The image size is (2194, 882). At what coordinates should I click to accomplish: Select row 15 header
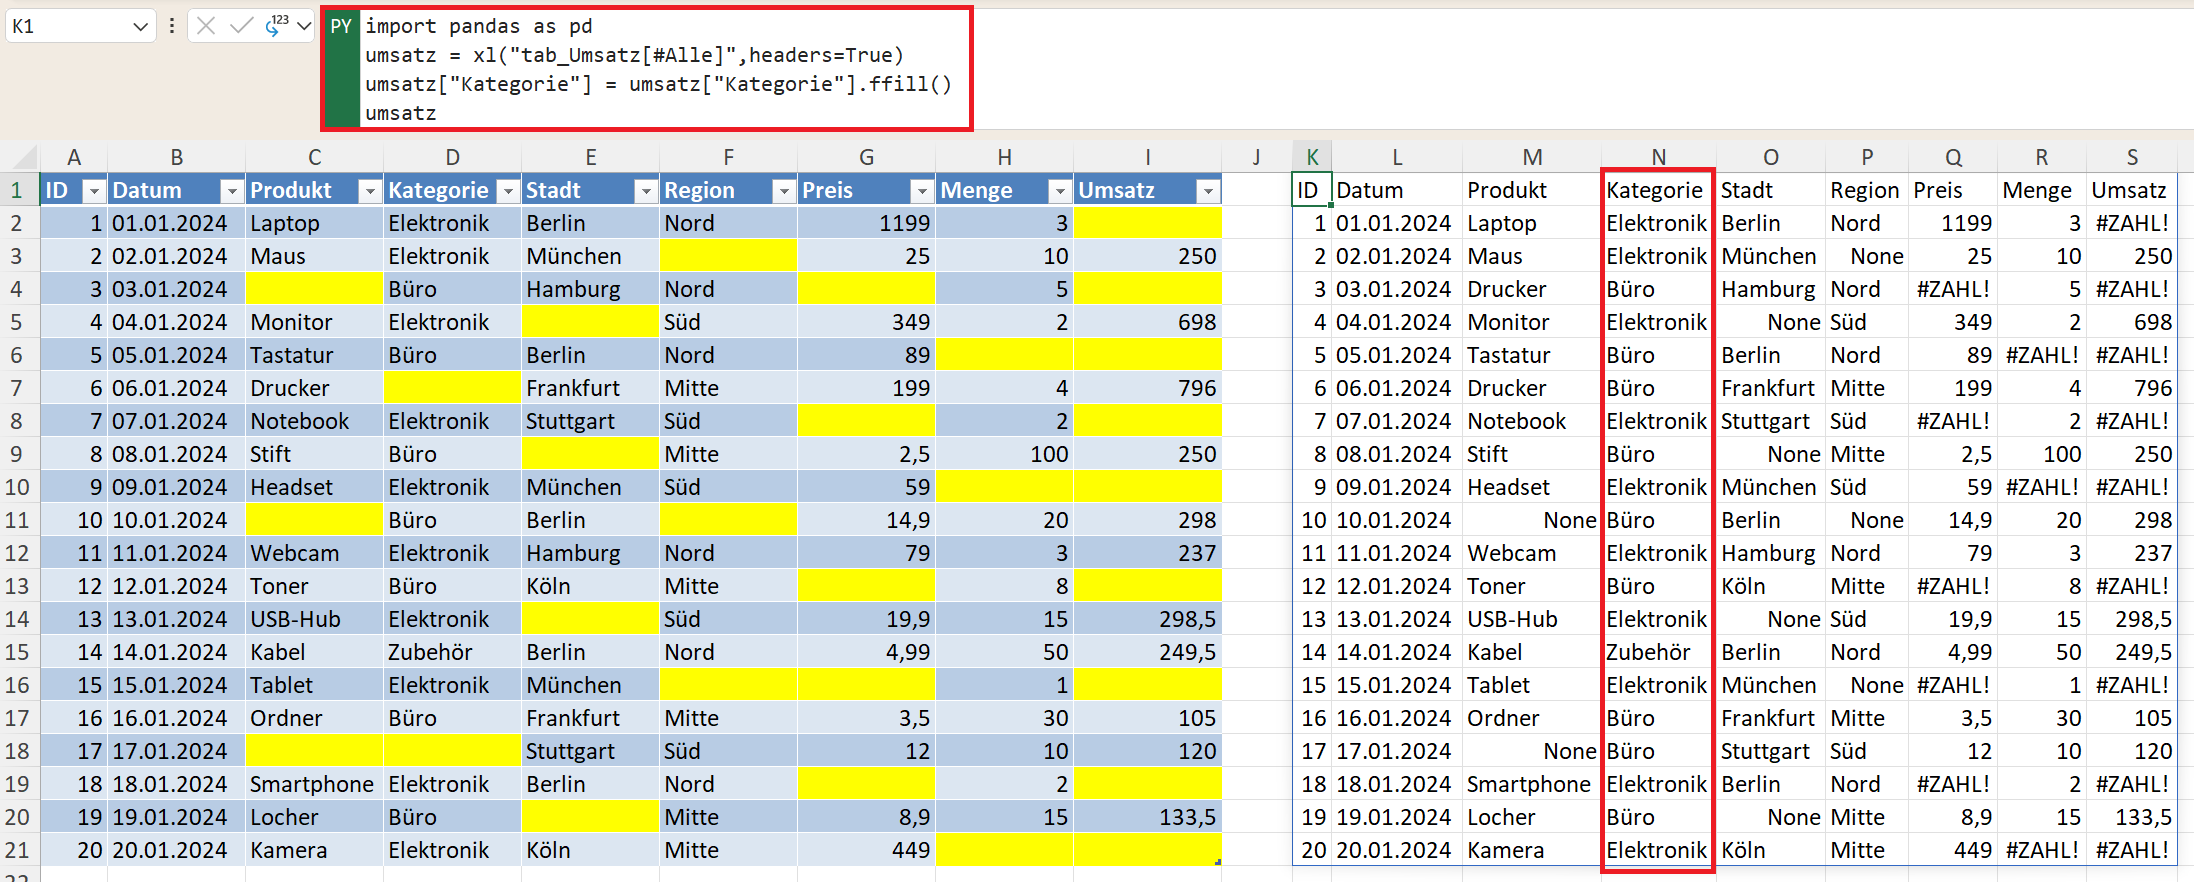click(x=17, y=652)
